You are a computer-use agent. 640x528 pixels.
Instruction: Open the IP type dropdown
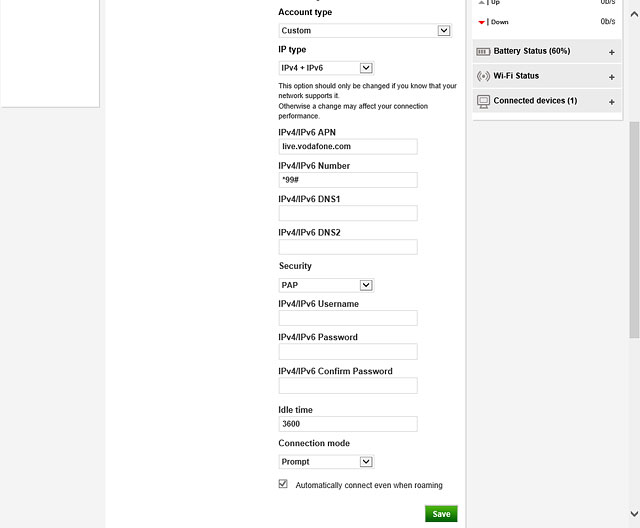click(326, 68)
